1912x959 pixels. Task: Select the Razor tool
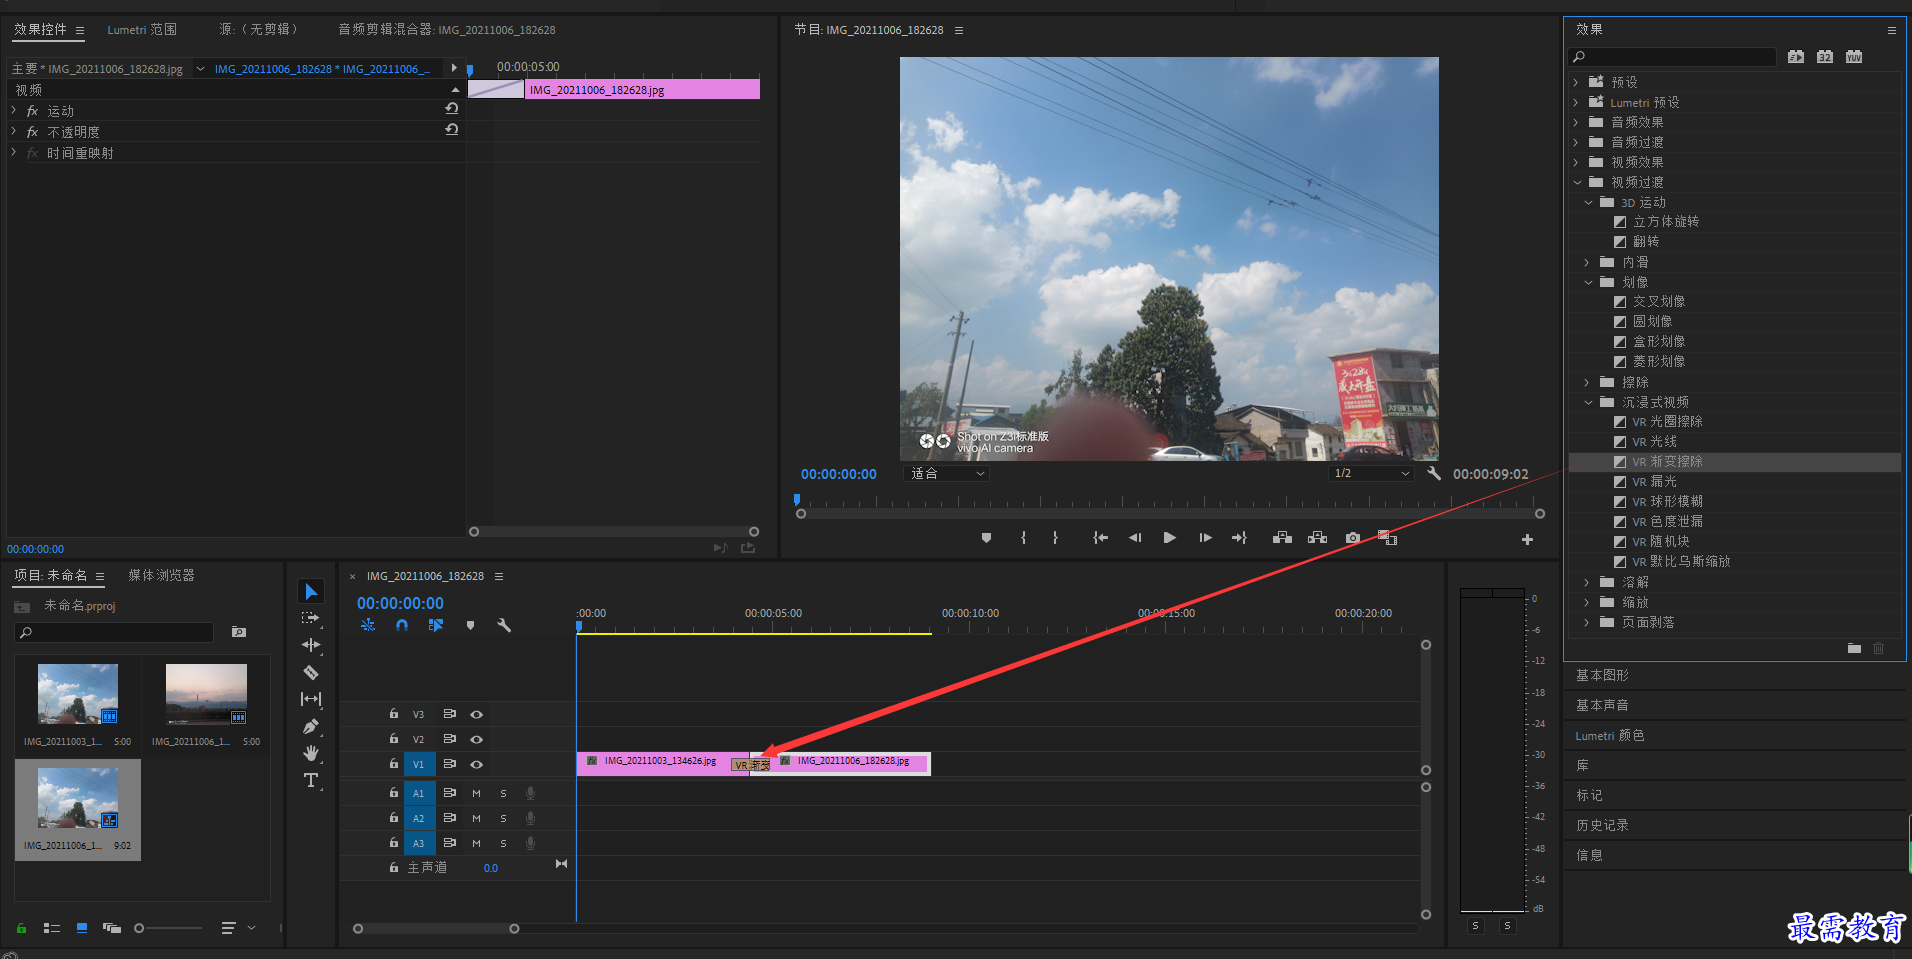click(311, 672)
